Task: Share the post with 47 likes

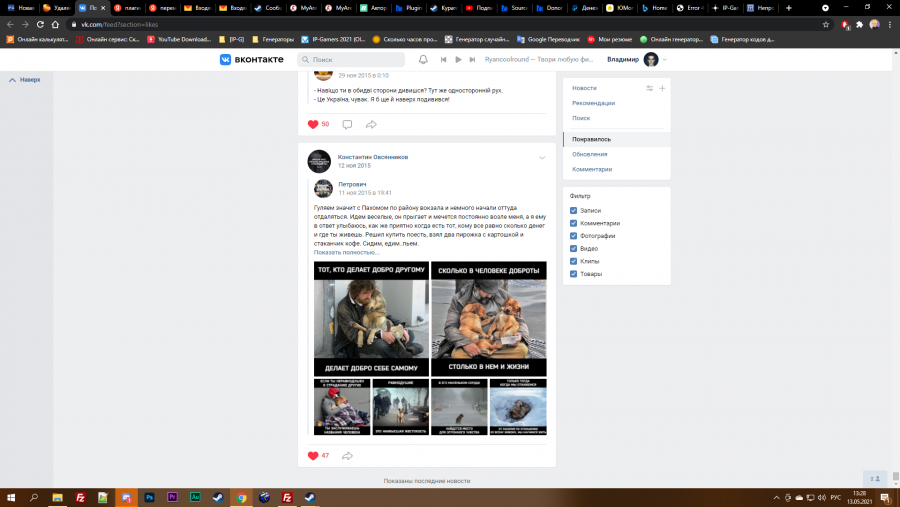Action: [347, 455]
